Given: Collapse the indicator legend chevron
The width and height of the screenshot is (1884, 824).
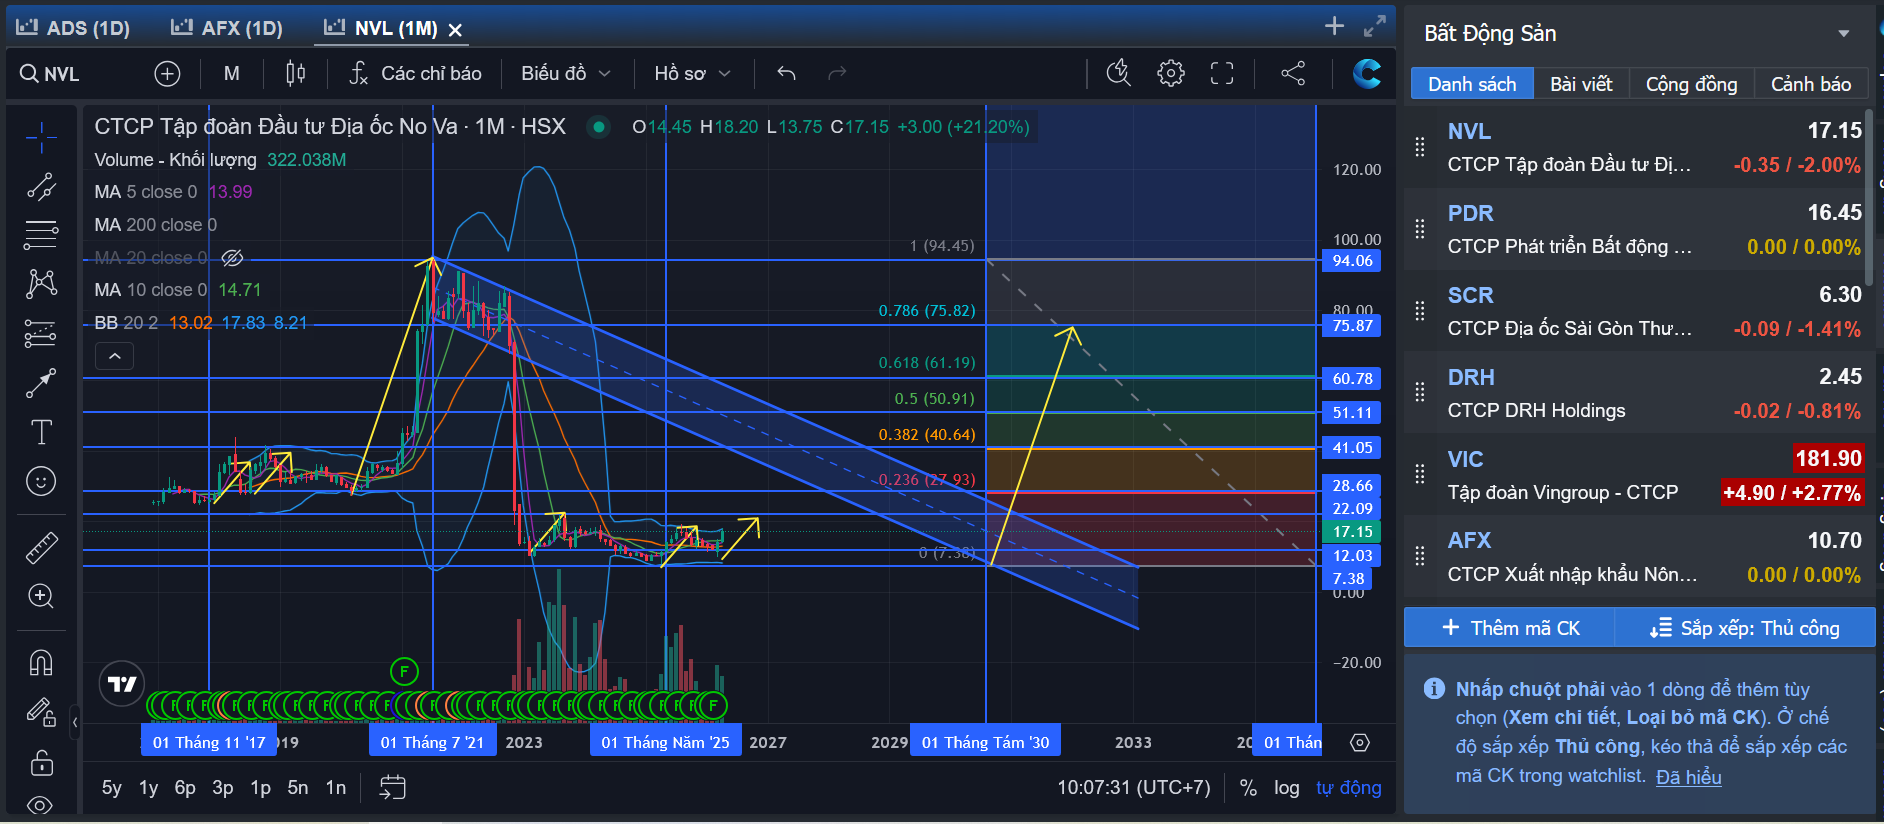Looking at the screenshot, I should point(114,356).
